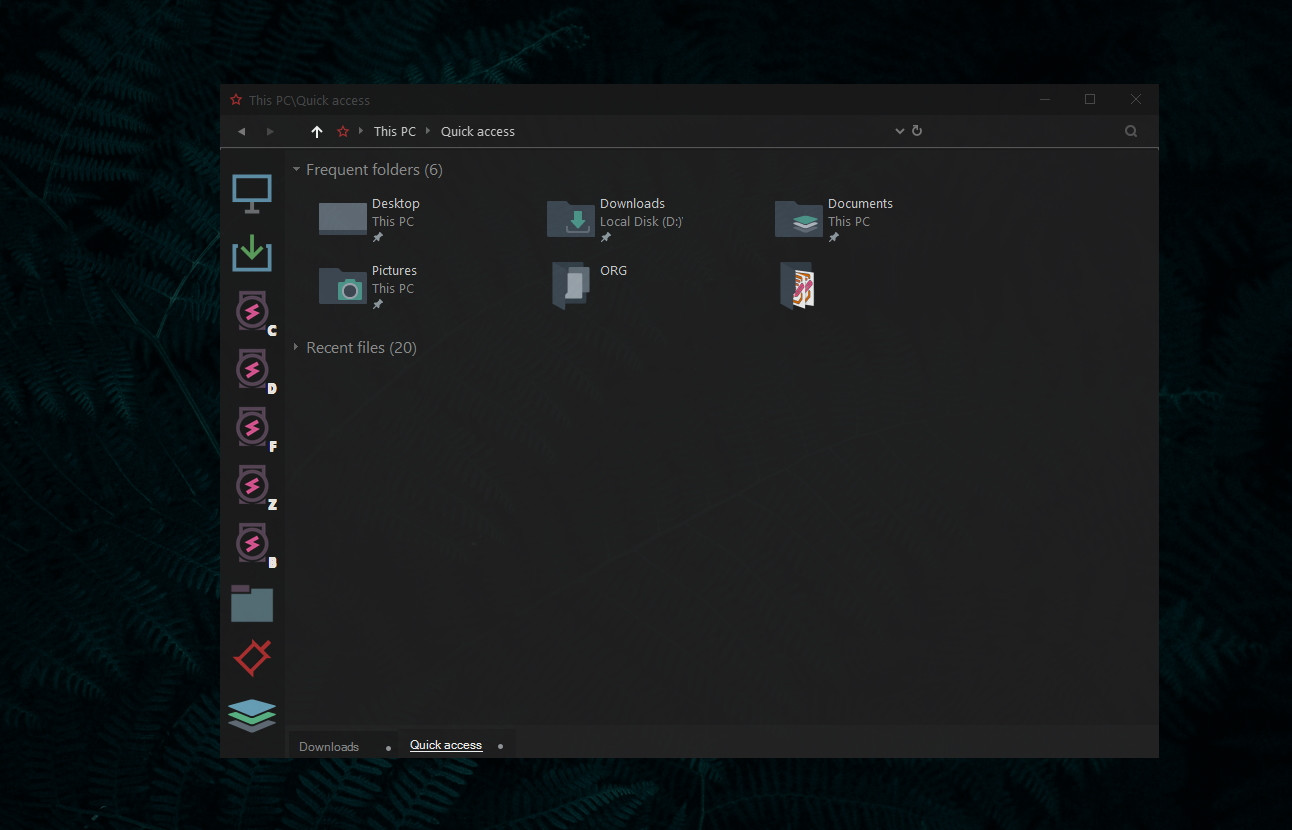Click the search magnifier icon
The image size is (1292, 830).
pyautogui.click(x=1131, y=131)
